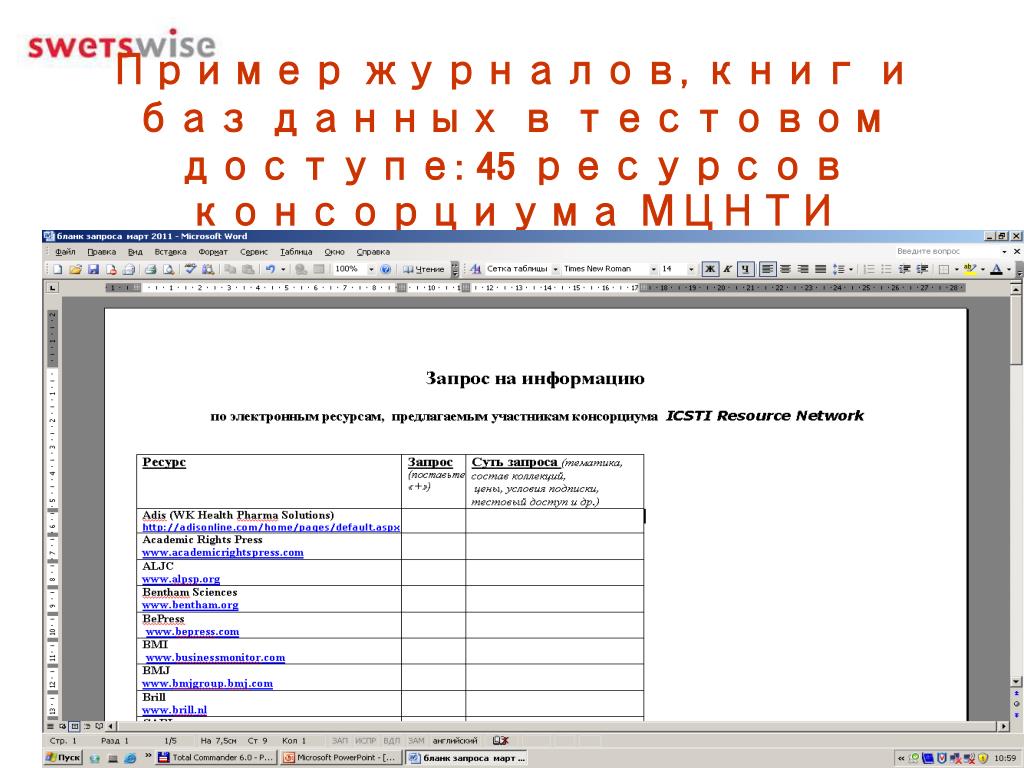Click the Internet Explorer quick launch icon
Viewport: 1024px width, 768px height.
130,758
